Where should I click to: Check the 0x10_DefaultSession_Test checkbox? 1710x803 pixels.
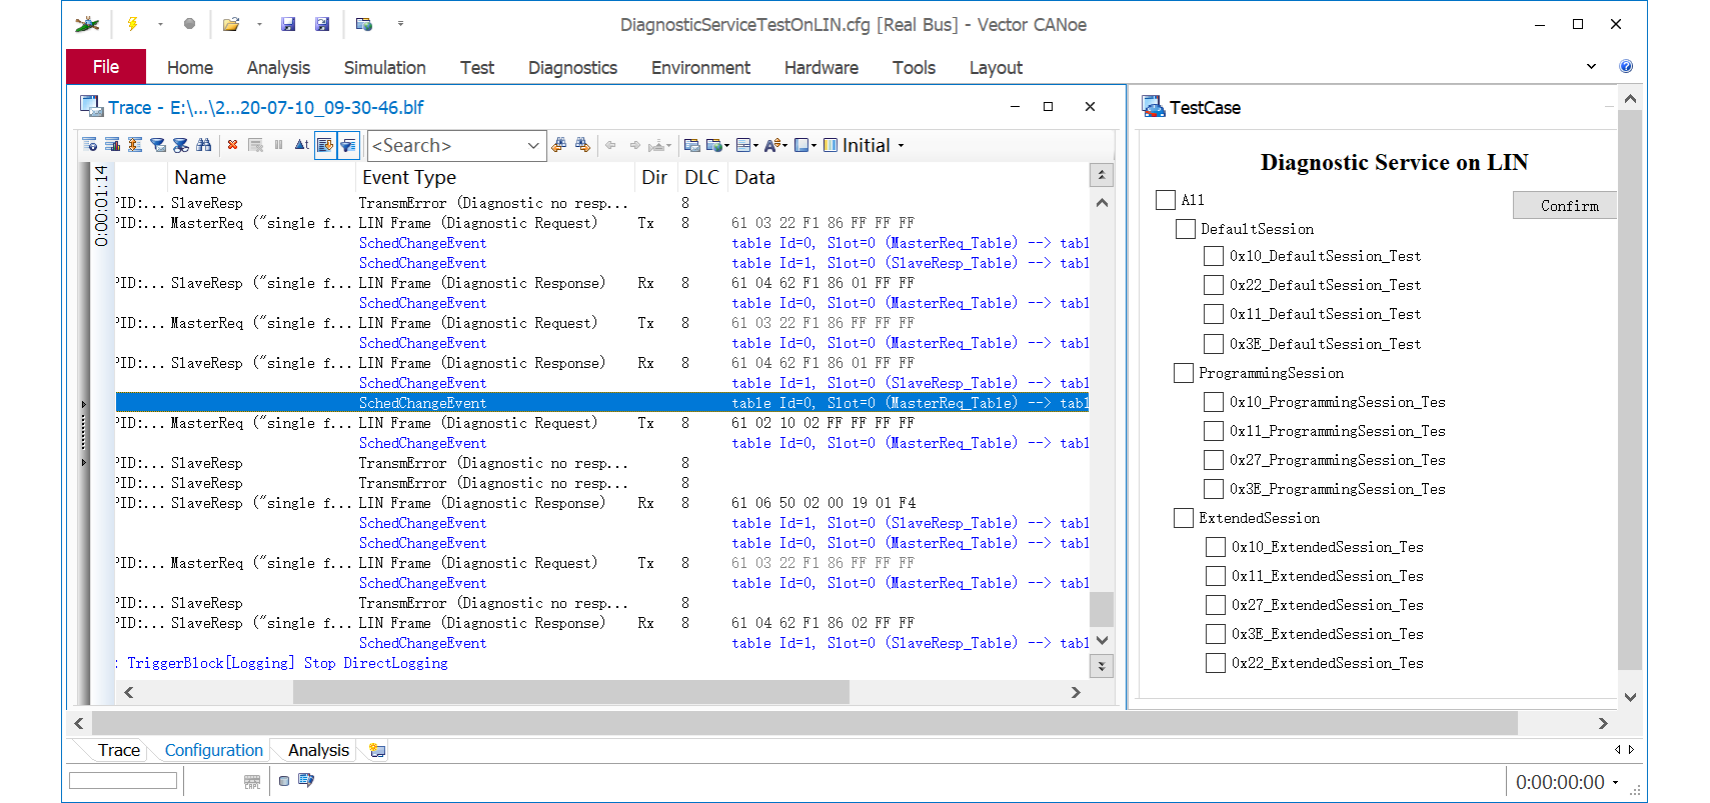point(1213,256)
